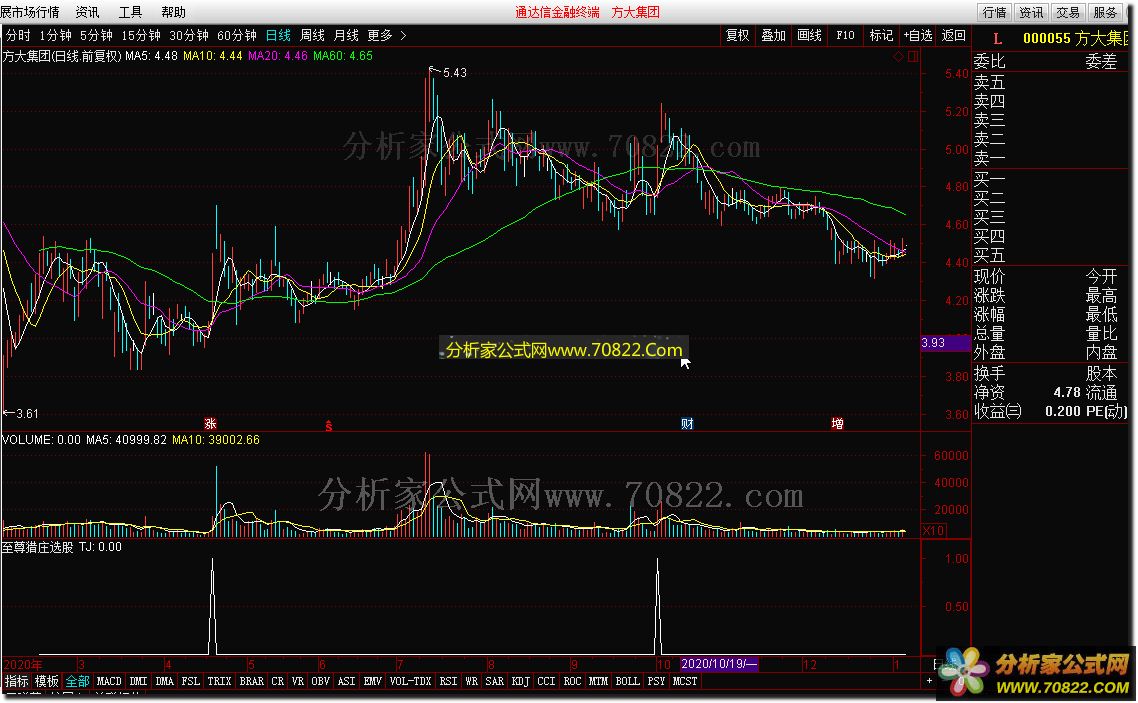Click the 2020/10/19 date marker on timeline
The image size is (1138, 703).
pyautogui.click(x=719, y=664)
